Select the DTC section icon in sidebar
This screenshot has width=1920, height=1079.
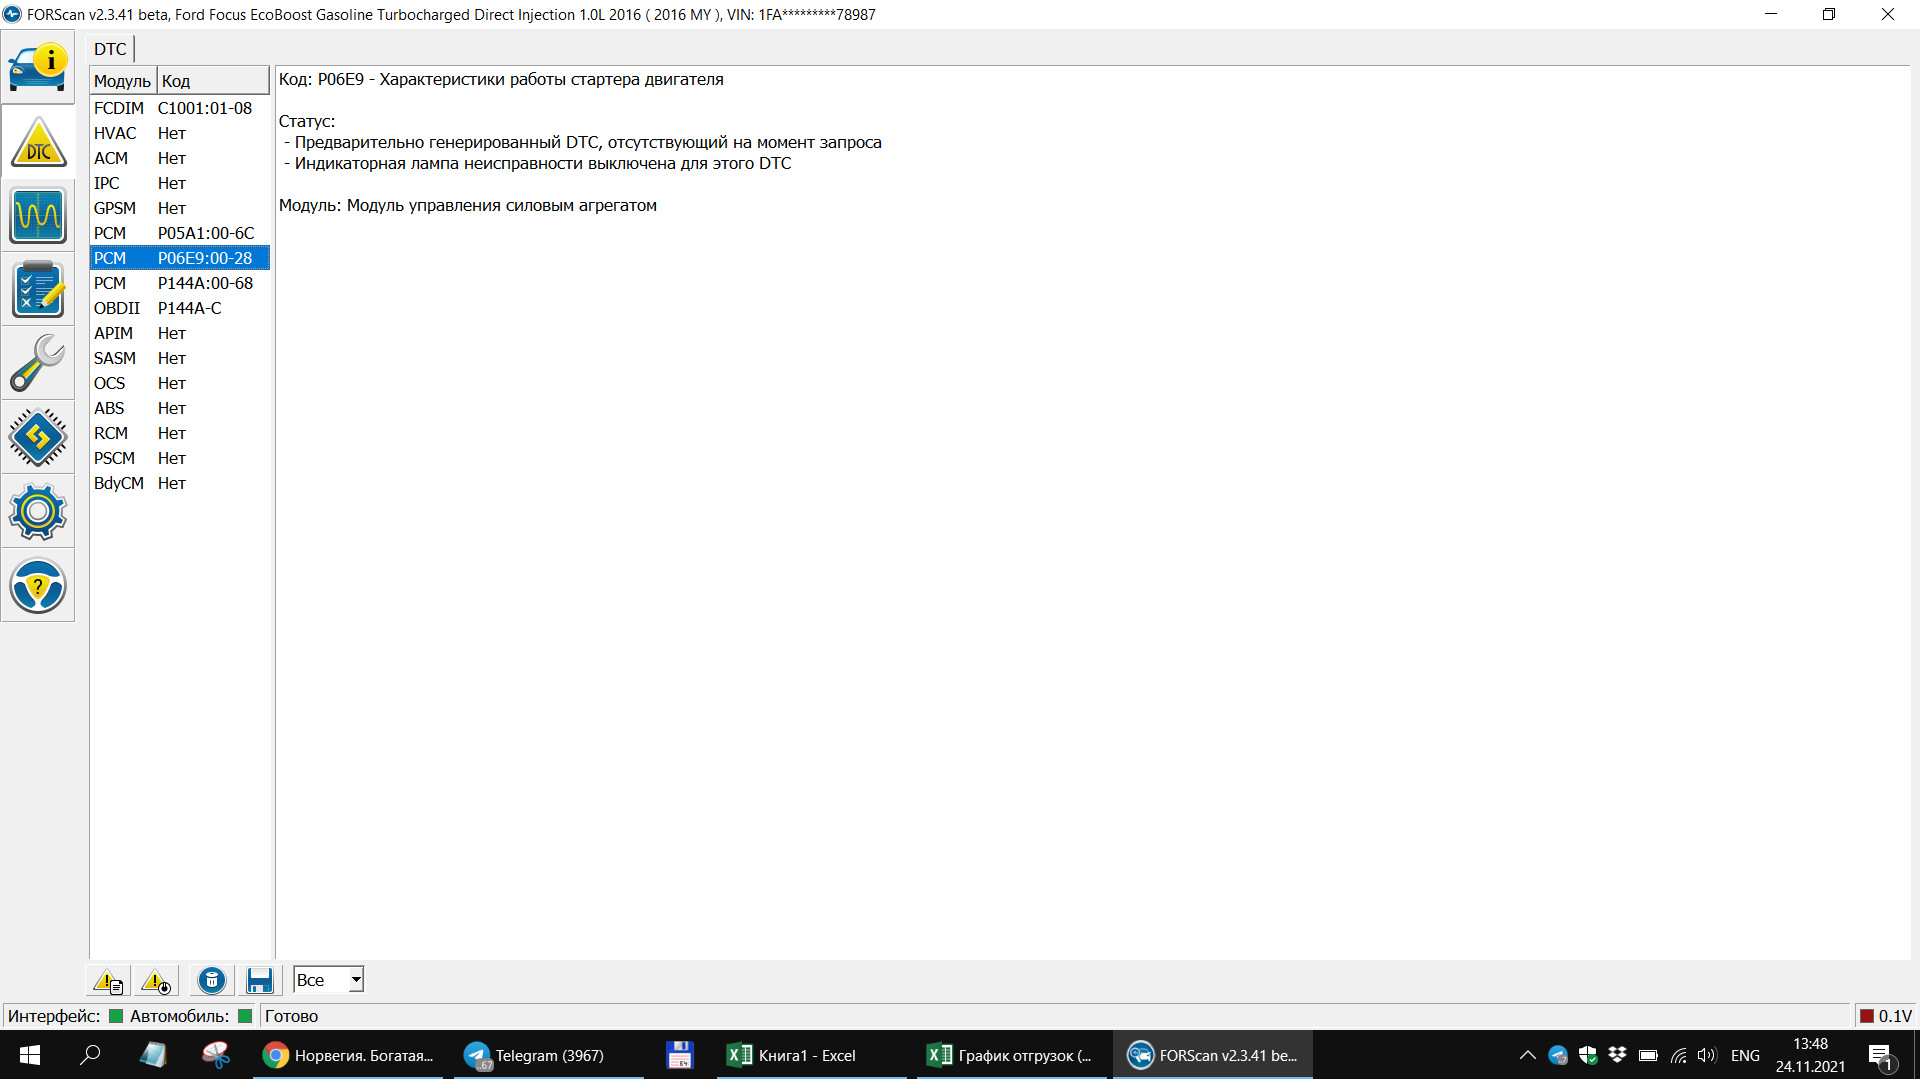[x=38, y=142]
